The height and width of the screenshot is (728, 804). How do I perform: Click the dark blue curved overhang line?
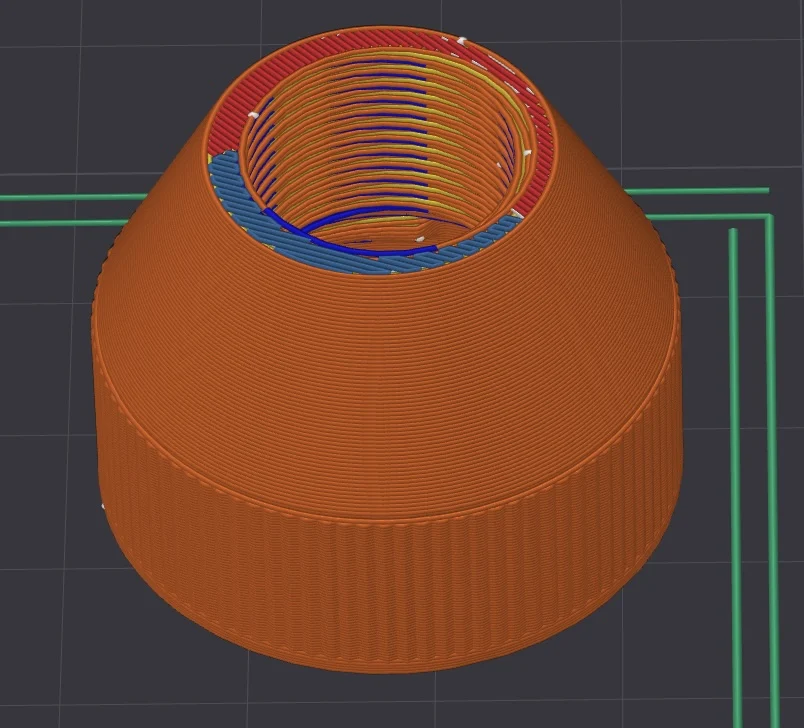[x=359, y=239]
